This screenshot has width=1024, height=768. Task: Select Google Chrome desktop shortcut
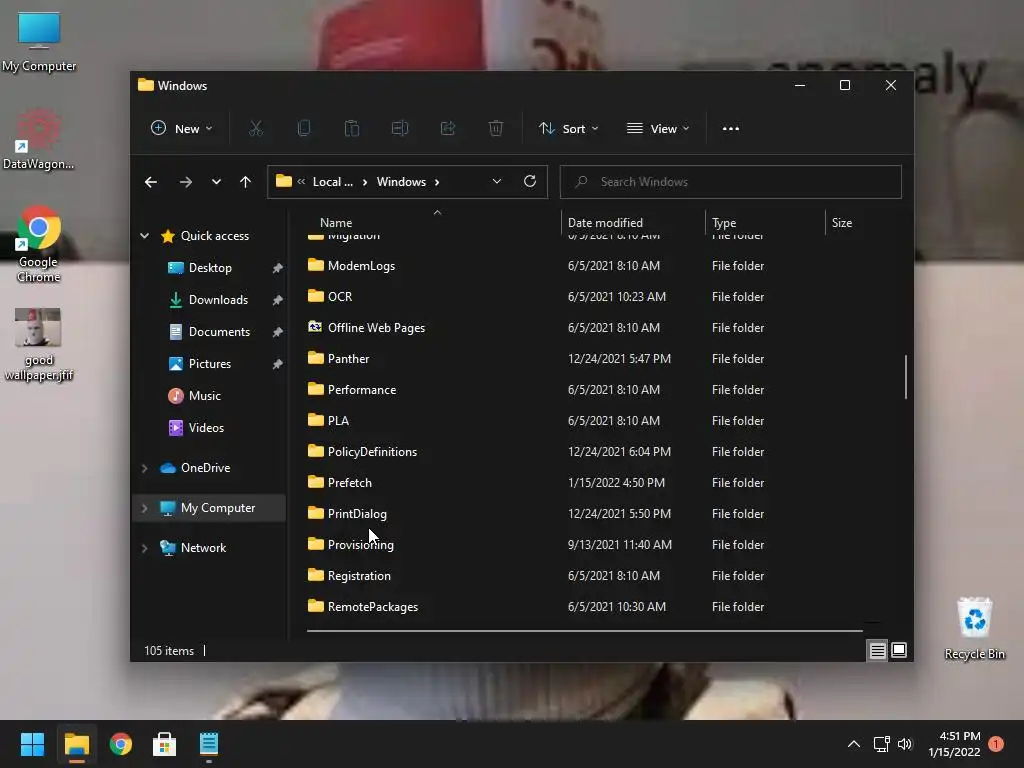coord(38,245)
